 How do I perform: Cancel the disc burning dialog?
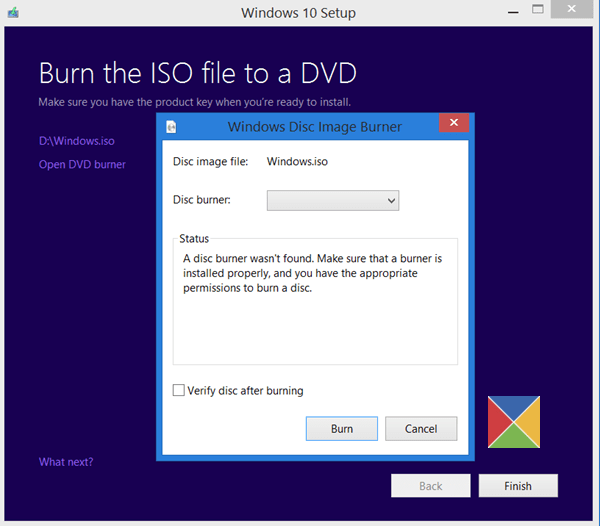tap(421, 428)
